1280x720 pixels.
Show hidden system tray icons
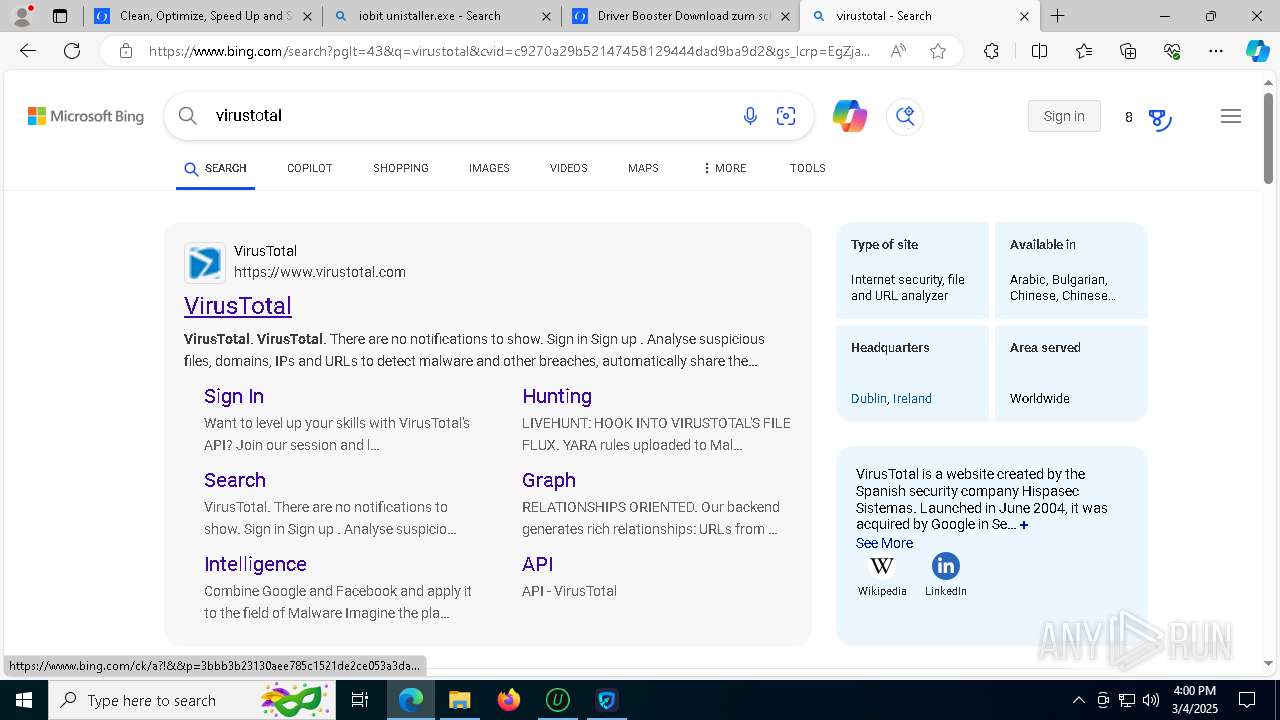coord(1078,700)
